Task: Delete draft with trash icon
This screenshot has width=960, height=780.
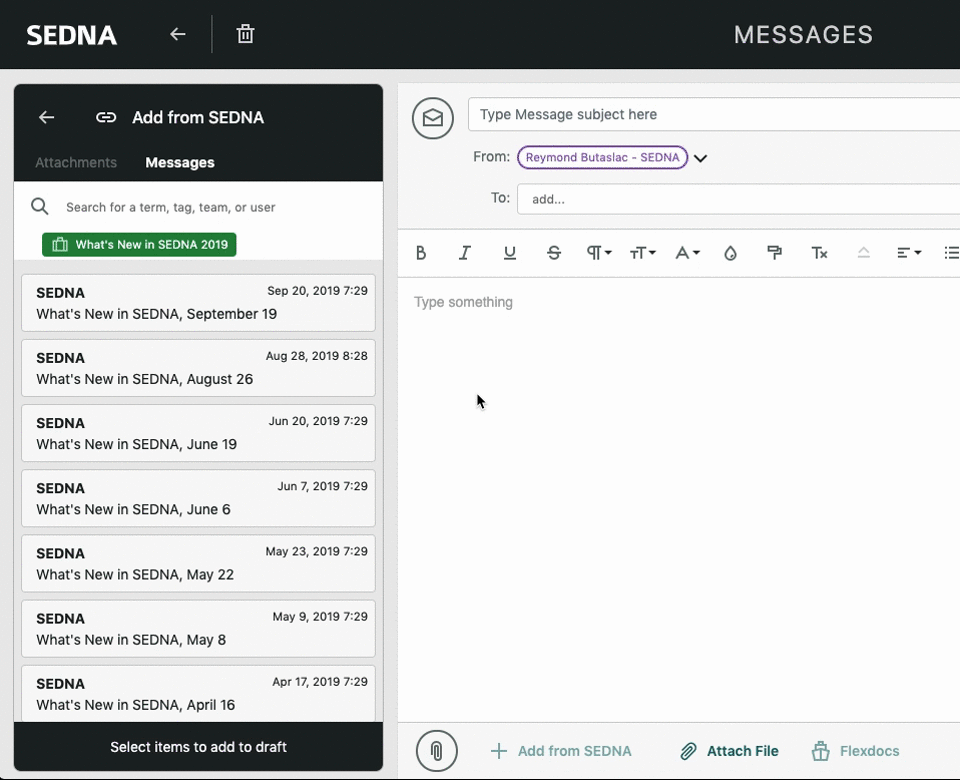Action: (246, 34)
